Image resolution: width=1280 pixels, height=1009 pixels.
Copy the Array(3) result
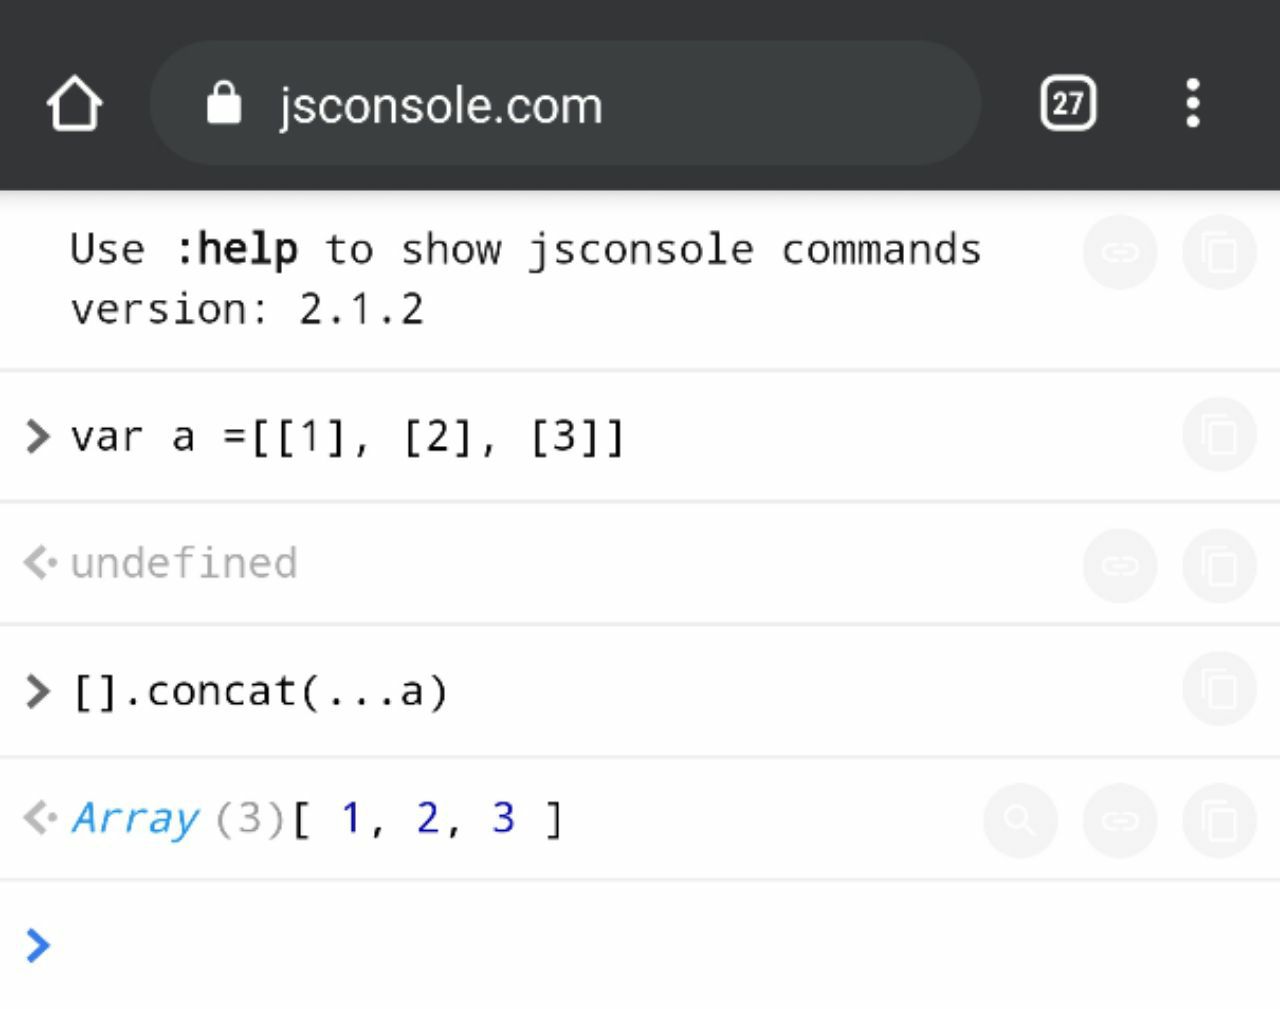(x=1219, y=821)
